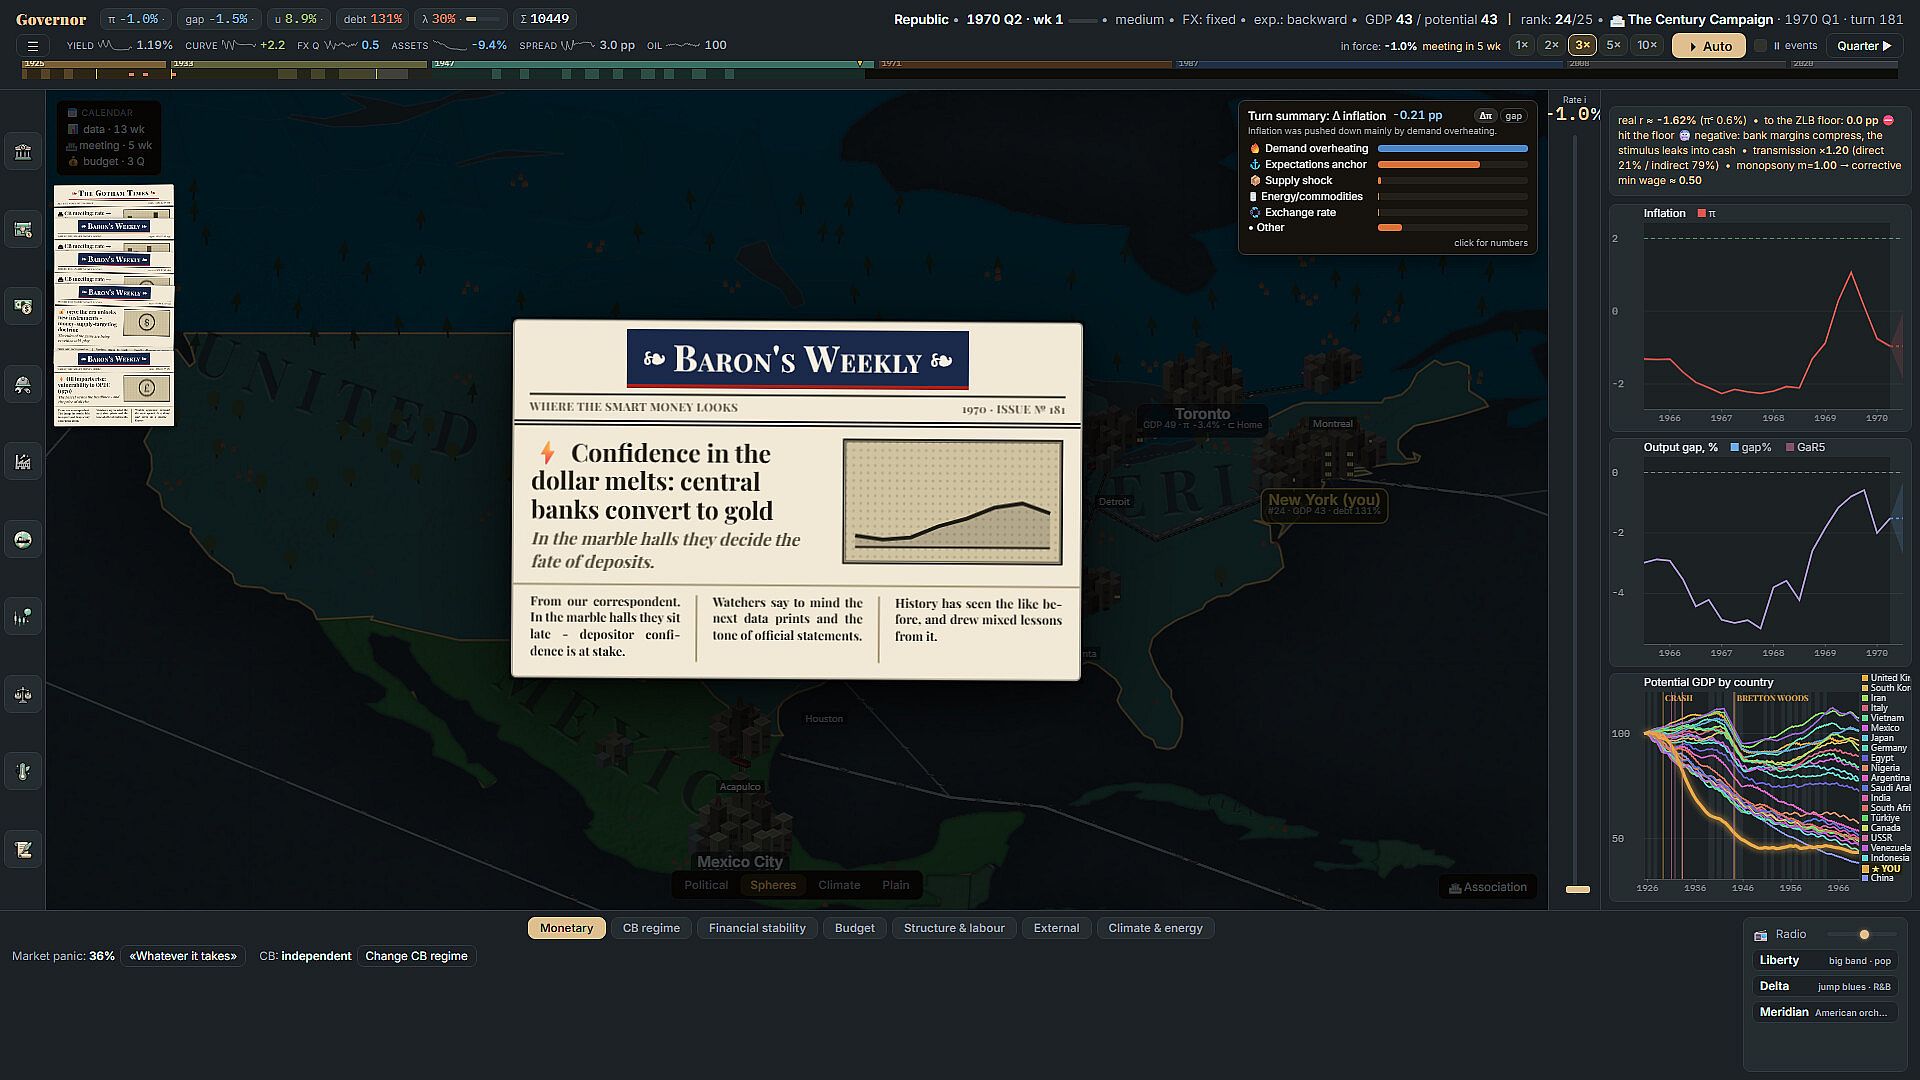1920x1080 pixels.
Task: Adjust the Radio volume slider
Action: [x=1863, y=935]
